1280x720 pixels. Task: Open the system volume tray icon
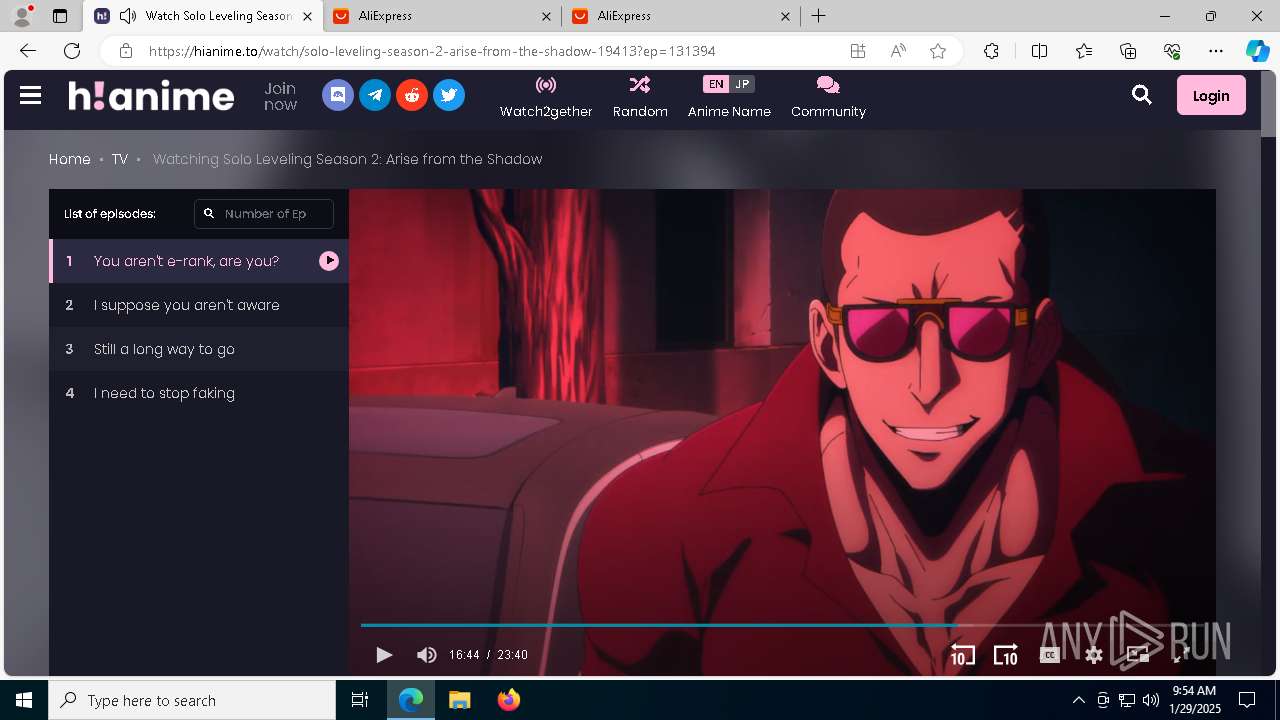[x=1151, y=700]
